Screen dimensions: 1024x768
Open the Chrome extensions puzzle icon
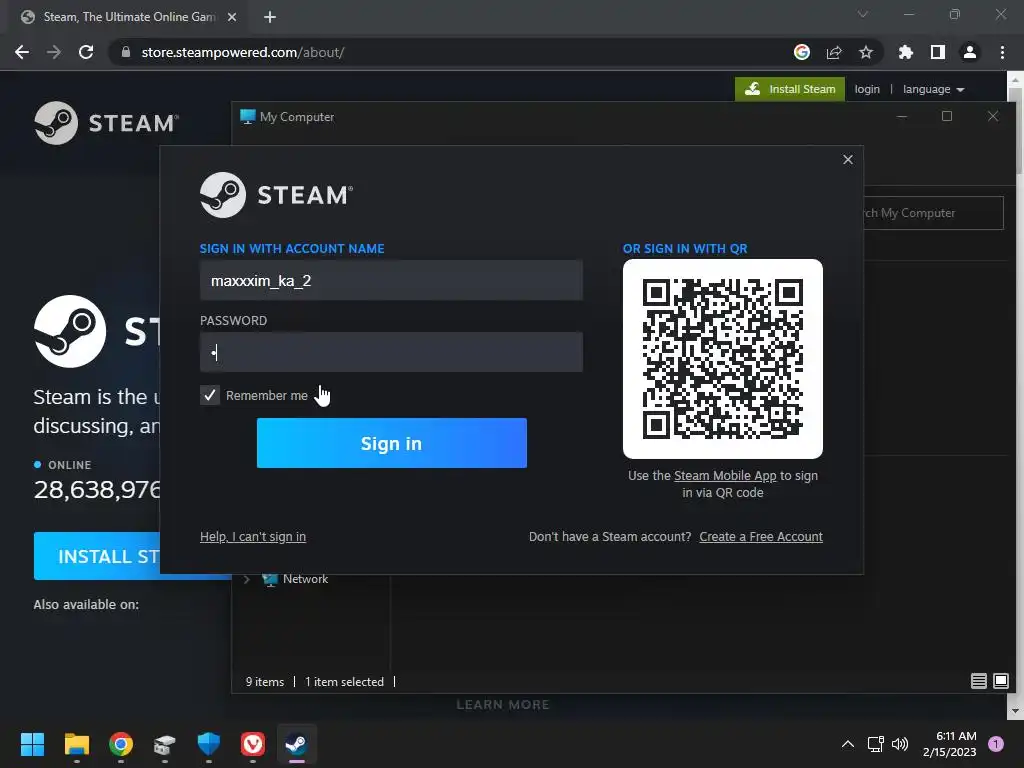[906, 52]
